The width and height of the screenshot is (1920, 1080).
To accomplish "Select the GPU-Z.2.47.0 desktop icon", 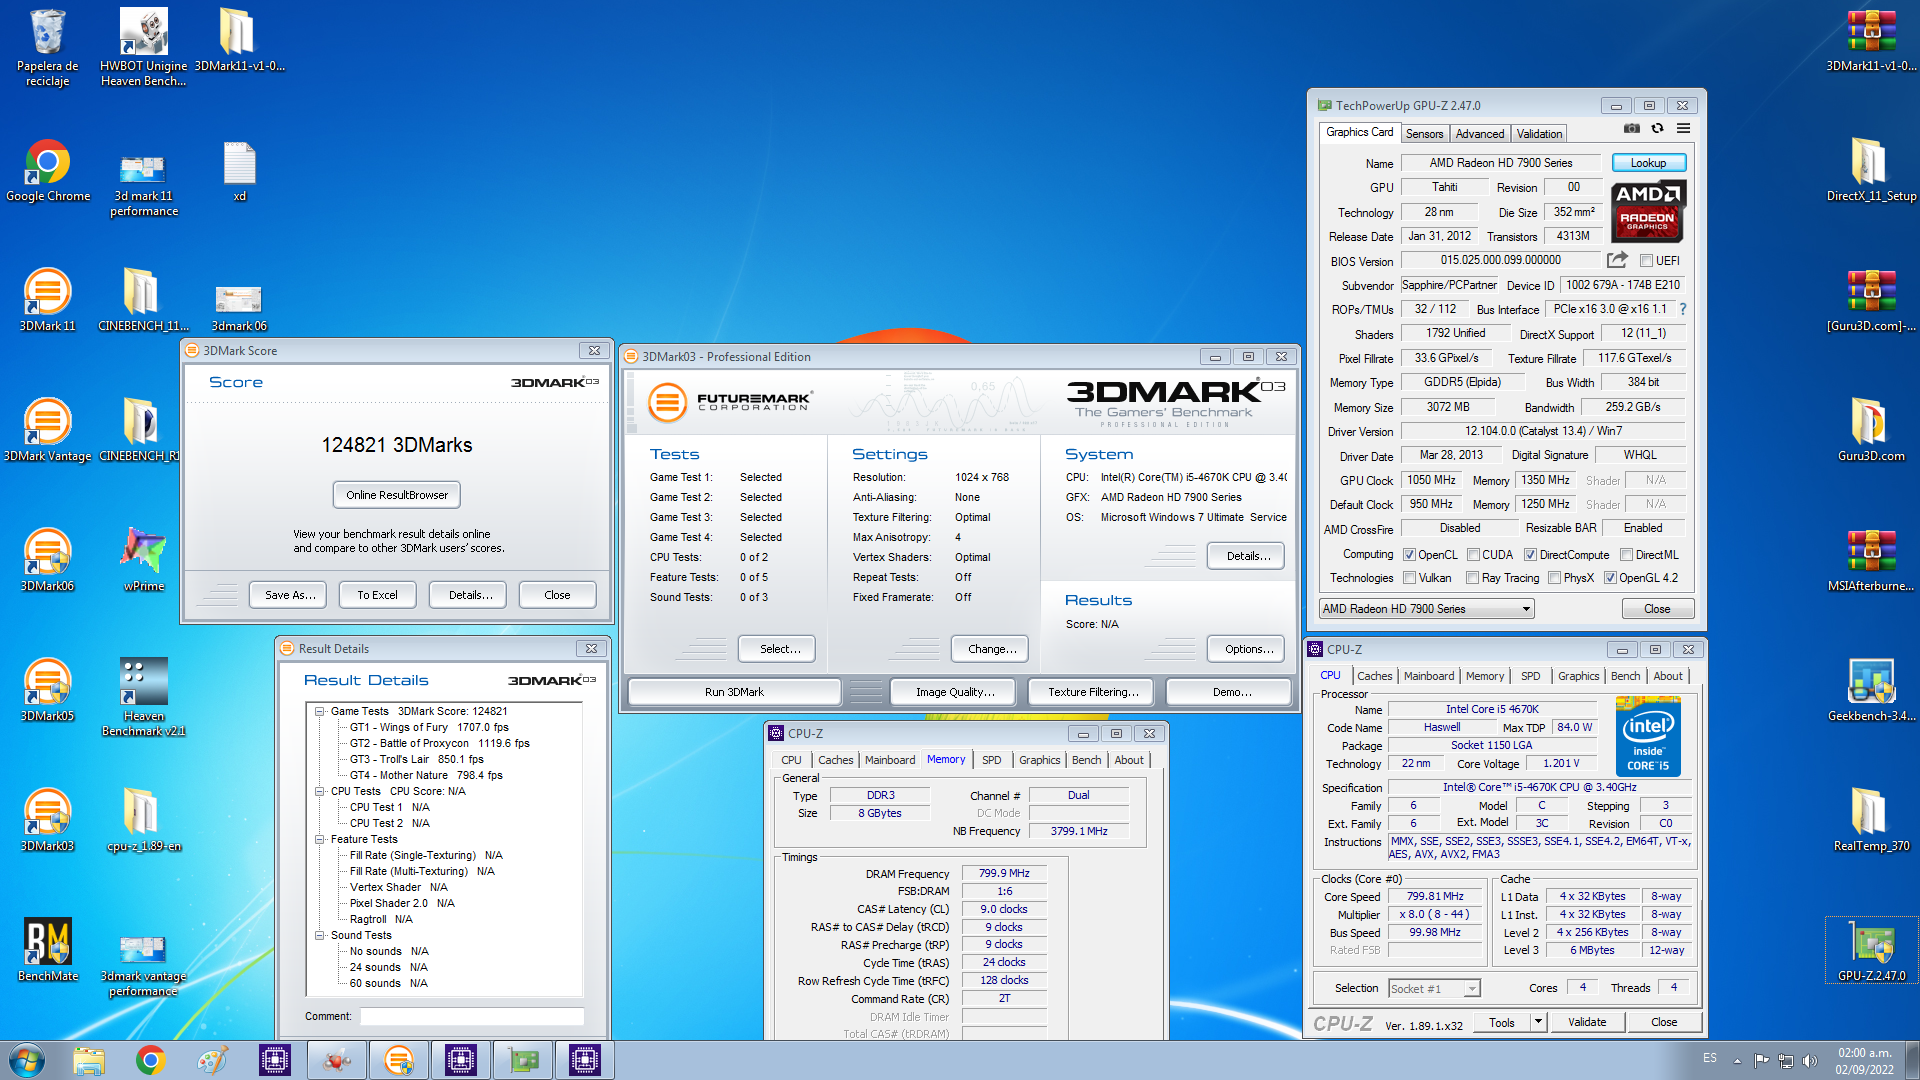I will pos(1871,950).
